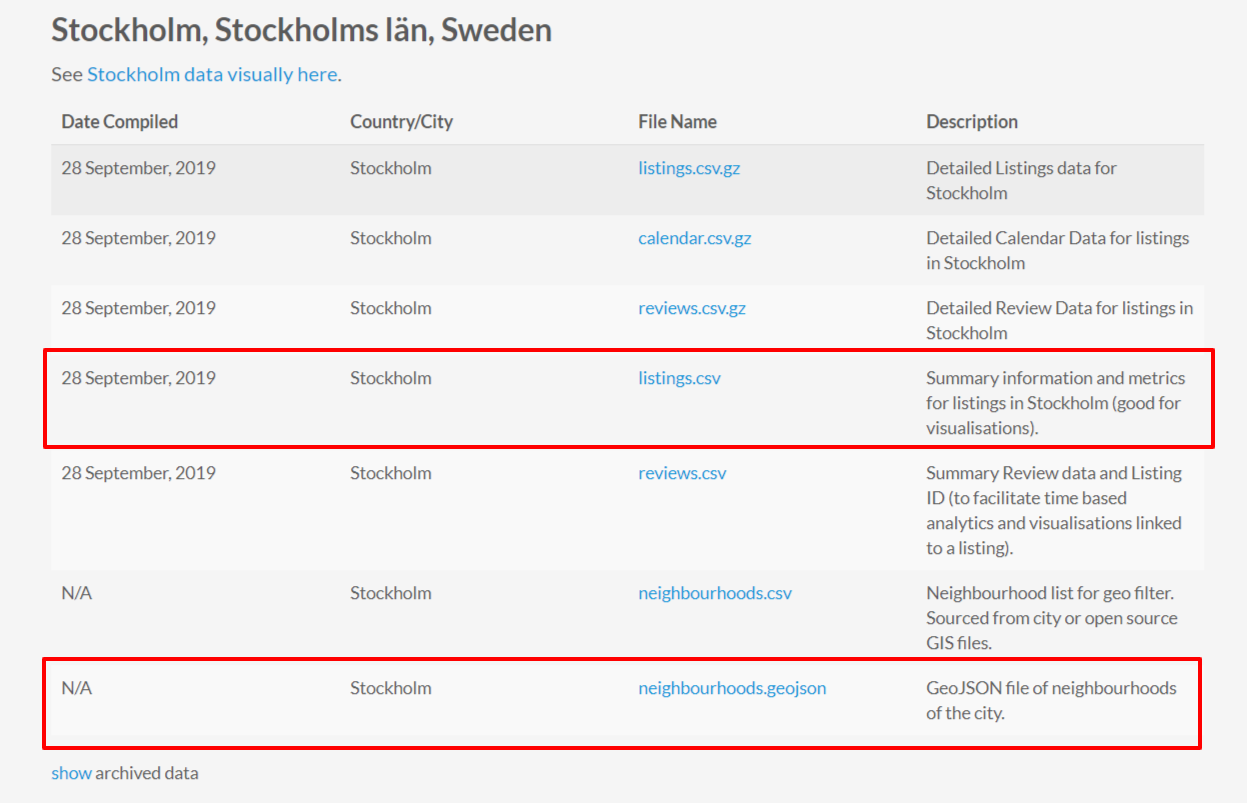Click the Date Compiled column header
Image resolution: width=1247 pixels, height=803 pixels.
click(120, 122)
